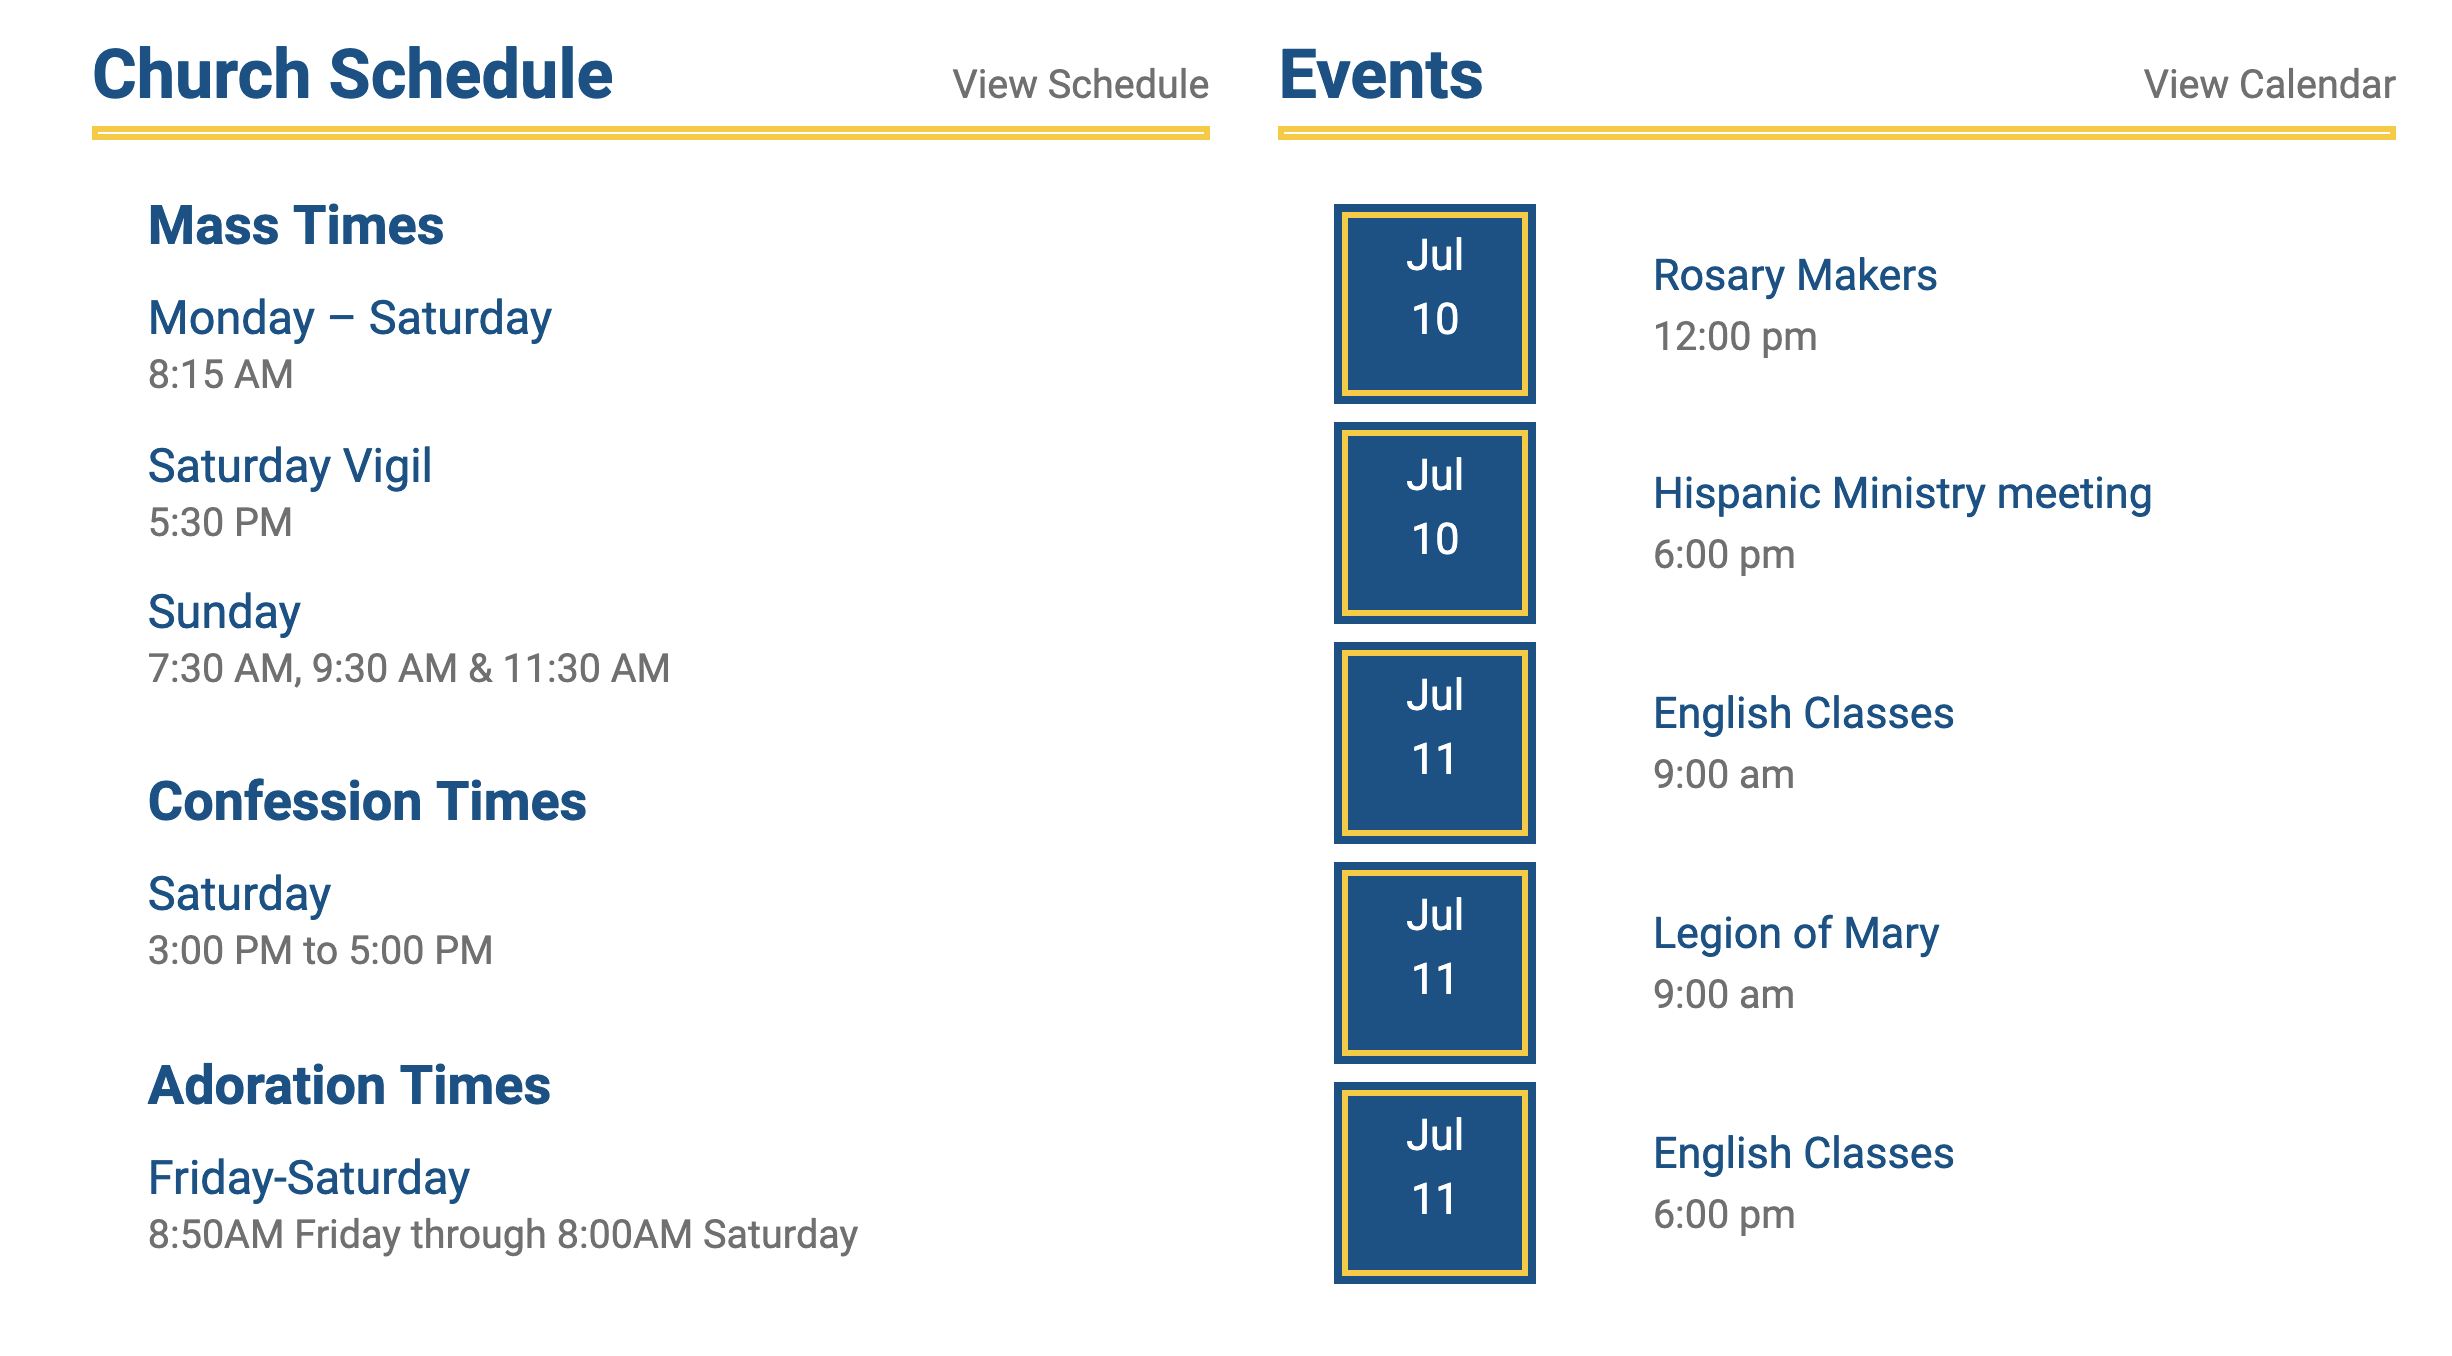This screenshot has height=1356, width=2452.
Task: Click the Confession Times heading
Action: click(367, 802)
